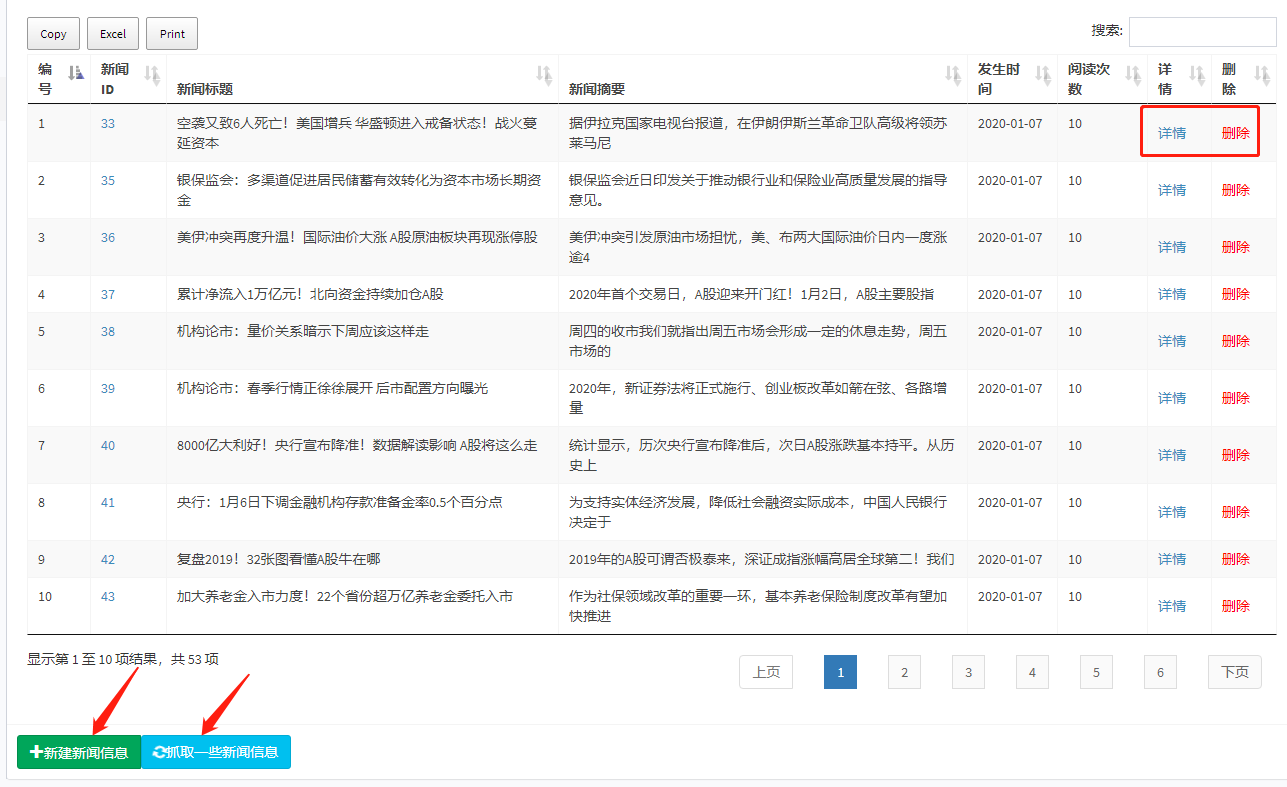This screenshot has height=787, width=1287.
Task: Open news ID 42 link
Action: pos(108,560)
